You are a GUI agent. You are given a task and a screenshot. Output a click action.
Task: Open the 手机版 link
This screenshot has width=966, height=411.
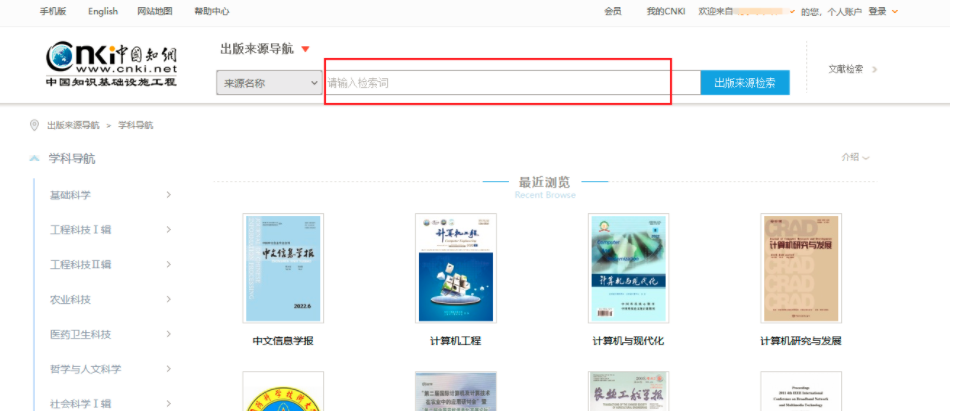[x=53, y=11]
